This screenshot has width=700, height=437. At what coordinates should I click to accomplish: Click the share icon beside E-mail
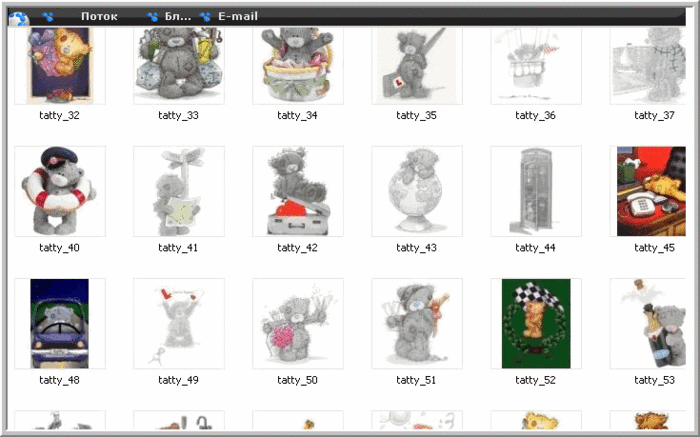(205, 17)
